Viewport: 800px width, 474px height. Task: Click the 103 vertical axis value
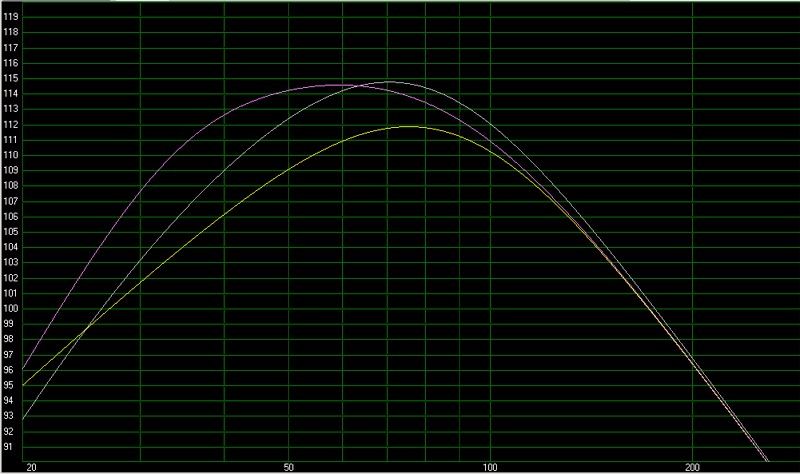pyautogui.click(x=11, y=262)
